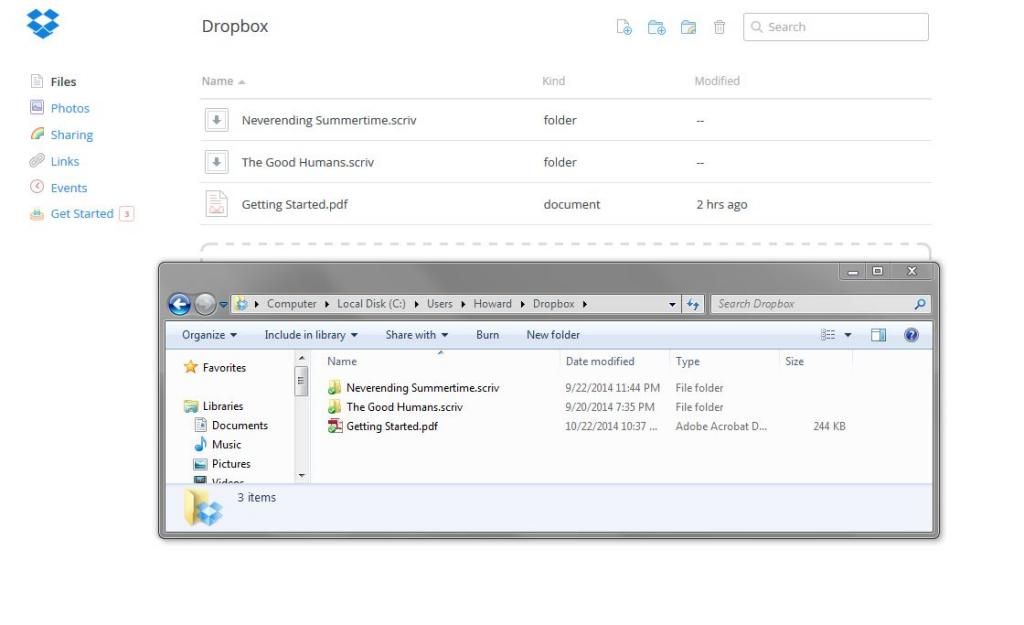Viewport: 1024px width, 625px height.
Task: Open the view options dropdown arrow
Action: coord(848,335)
